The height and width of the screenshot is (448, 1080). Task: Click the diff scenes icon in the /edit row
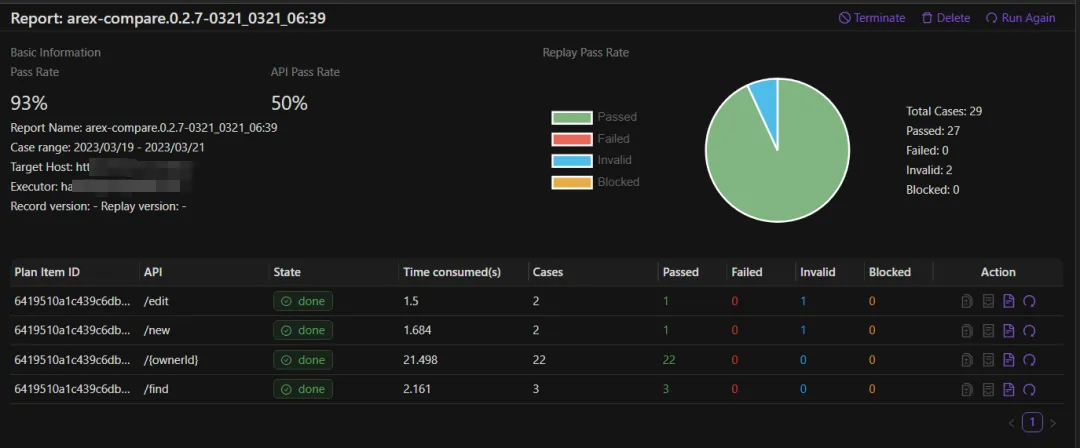point(968,301)
